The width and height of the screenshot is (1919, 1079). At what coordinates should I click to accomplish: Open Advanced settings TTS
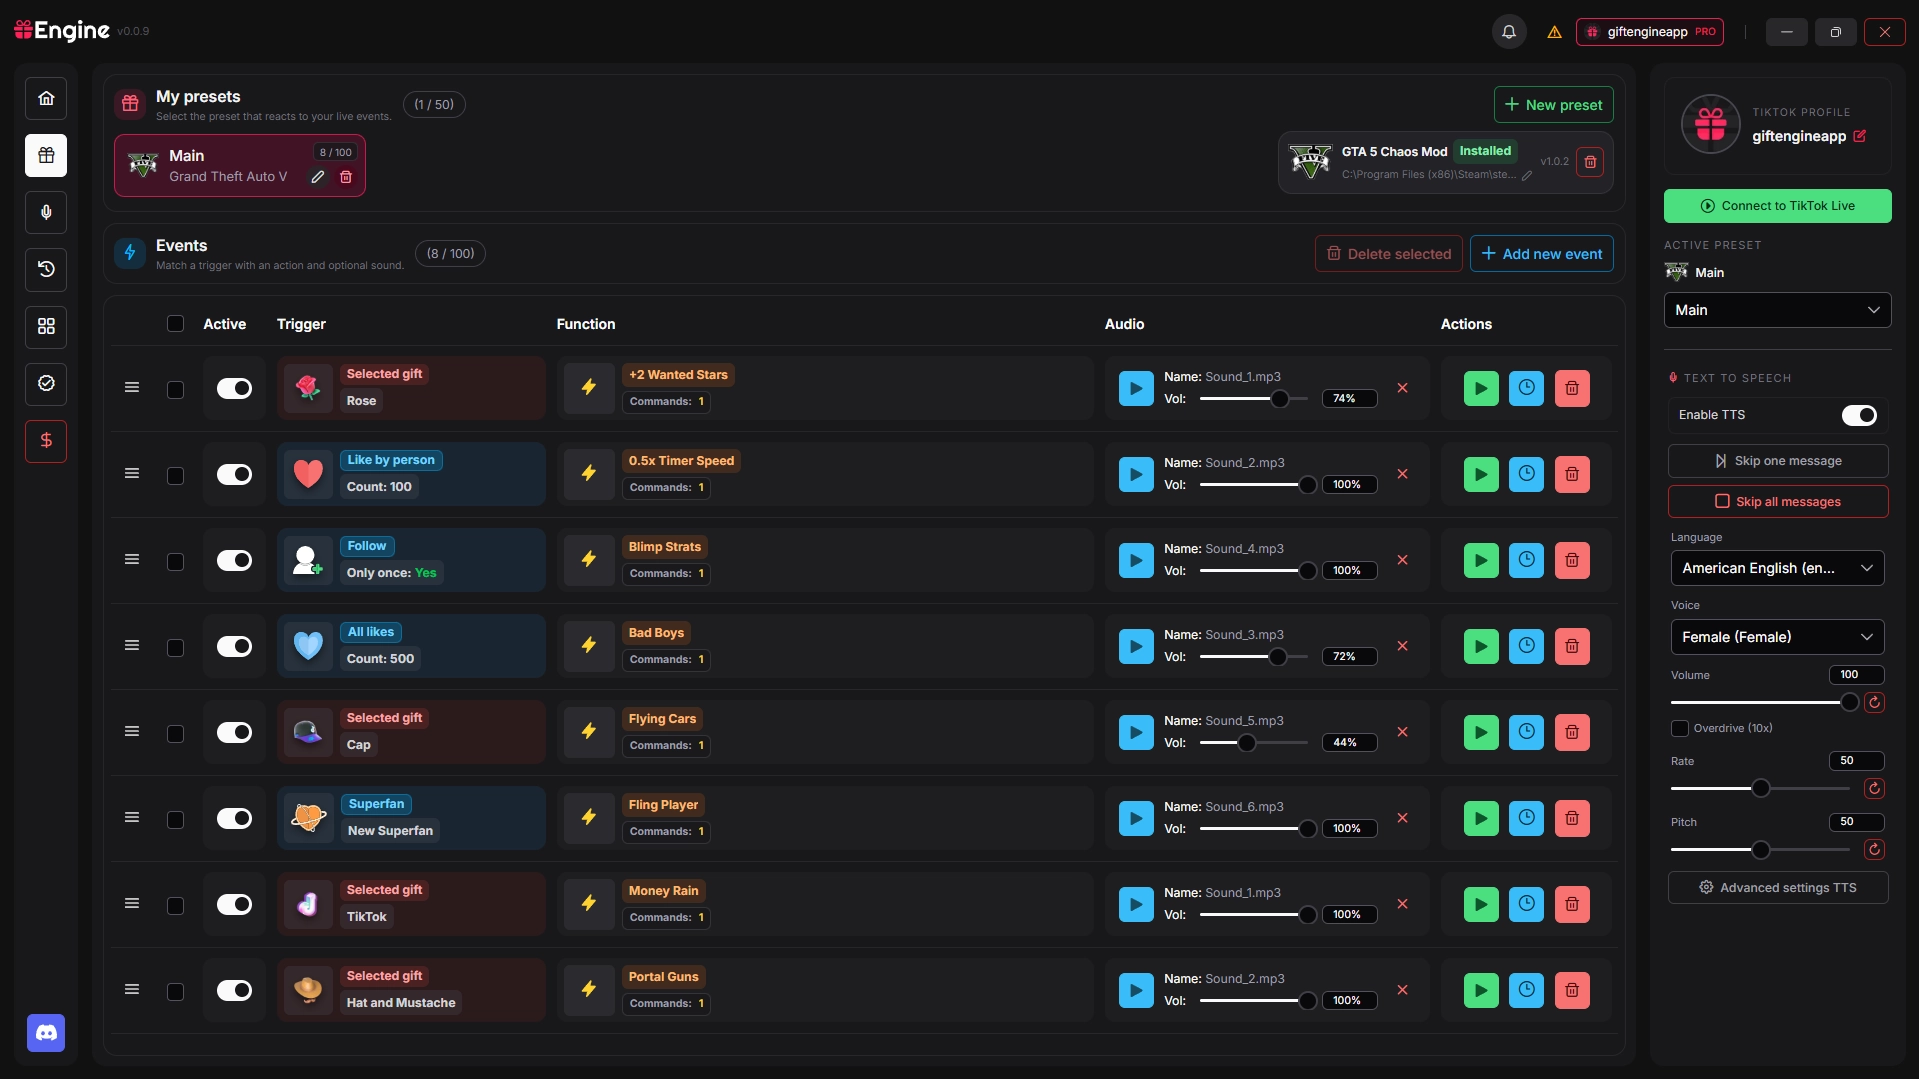click(1777, 888)
